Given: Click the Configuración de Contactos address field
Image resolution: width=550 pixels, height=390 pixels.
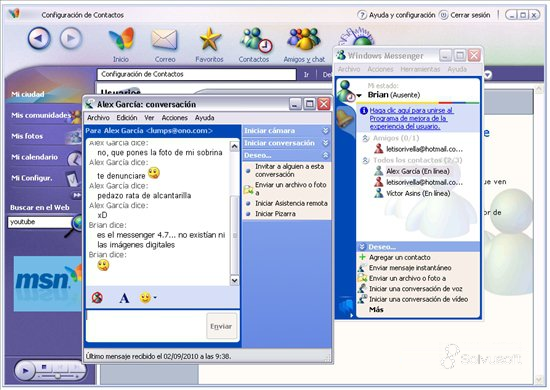Looking at the screenshot, I should pos(196,74).
